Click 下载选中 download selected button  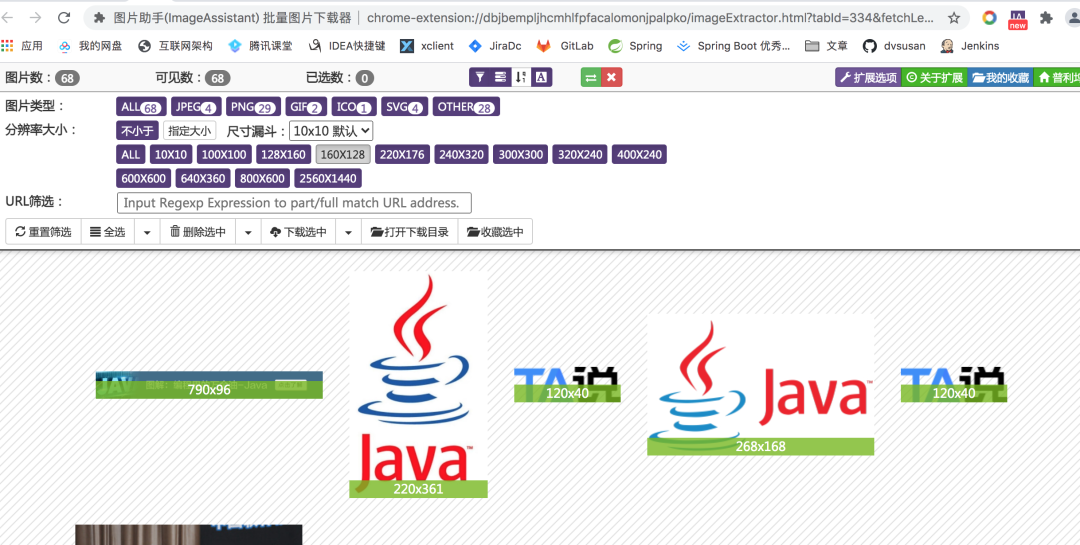299,232
